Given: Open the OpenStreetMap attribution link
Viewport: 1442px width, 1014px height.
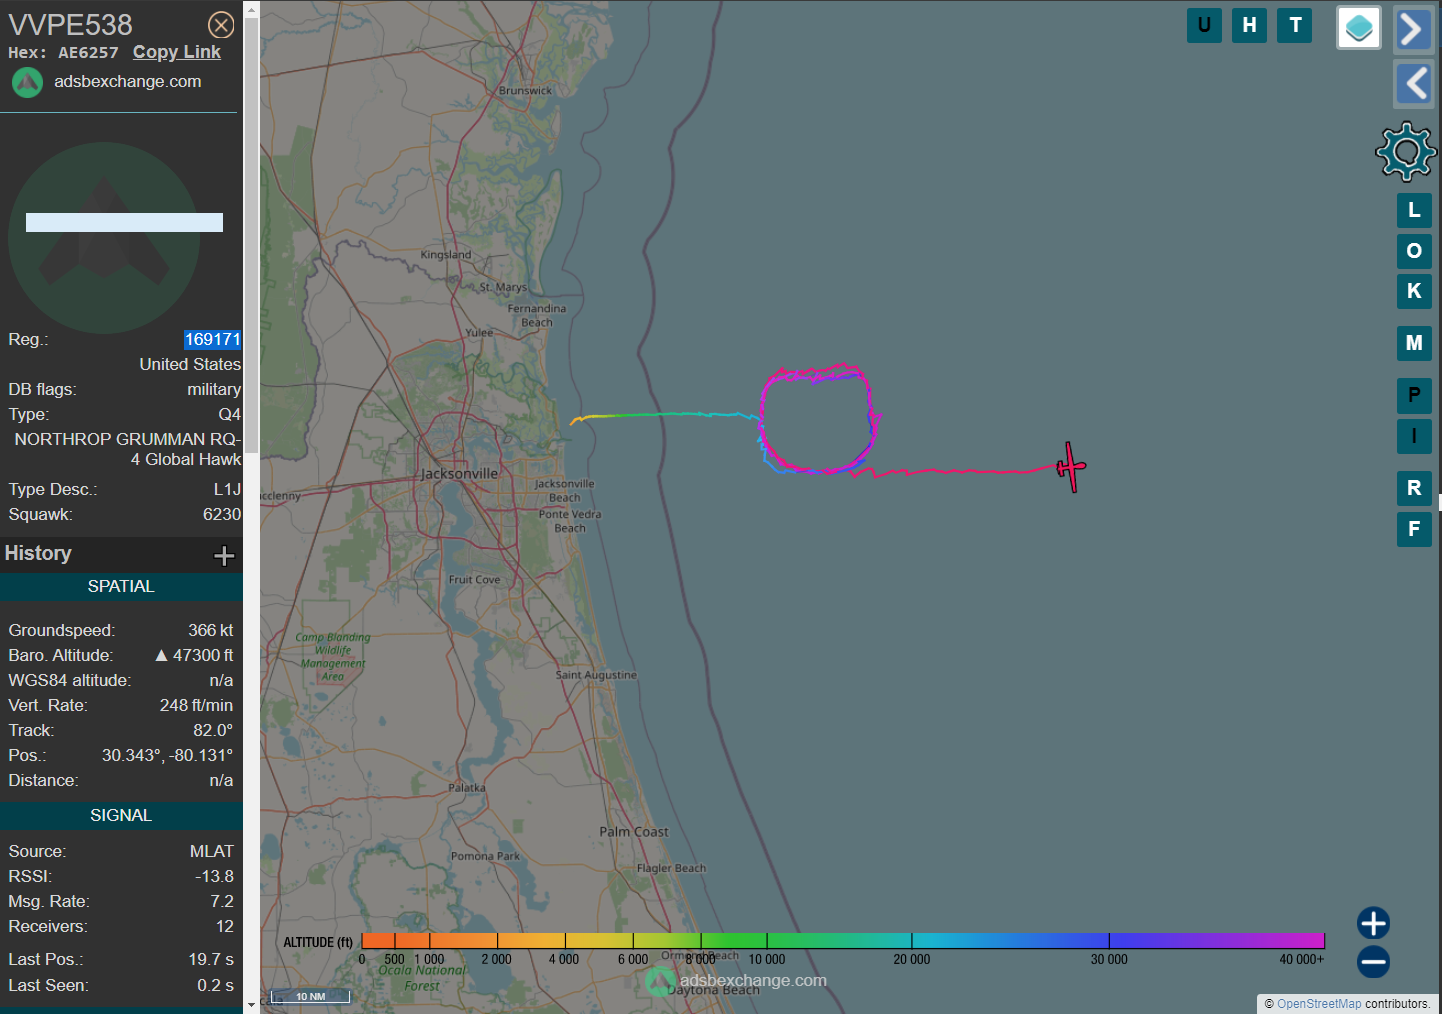Looking at the screenshot, I should pyautogui.click(x=1319, y=1004).
